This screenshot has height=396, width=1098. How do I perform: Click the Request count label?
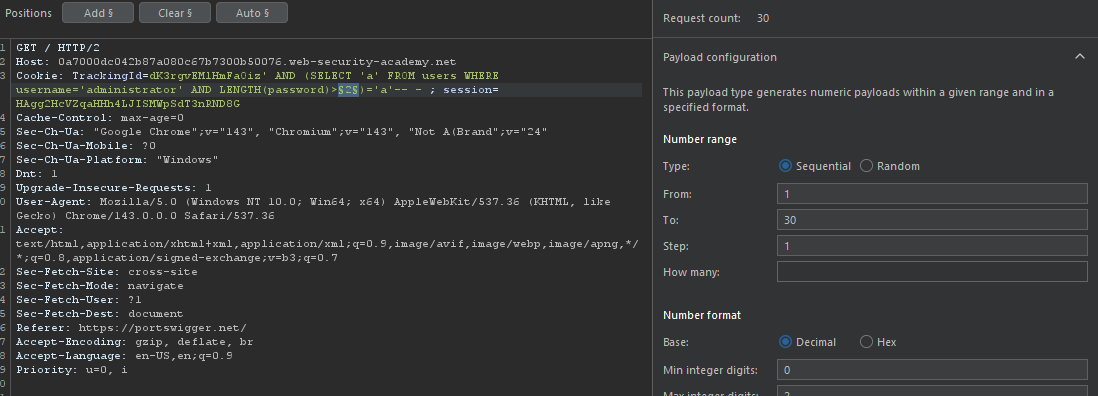tap(702, 18)
